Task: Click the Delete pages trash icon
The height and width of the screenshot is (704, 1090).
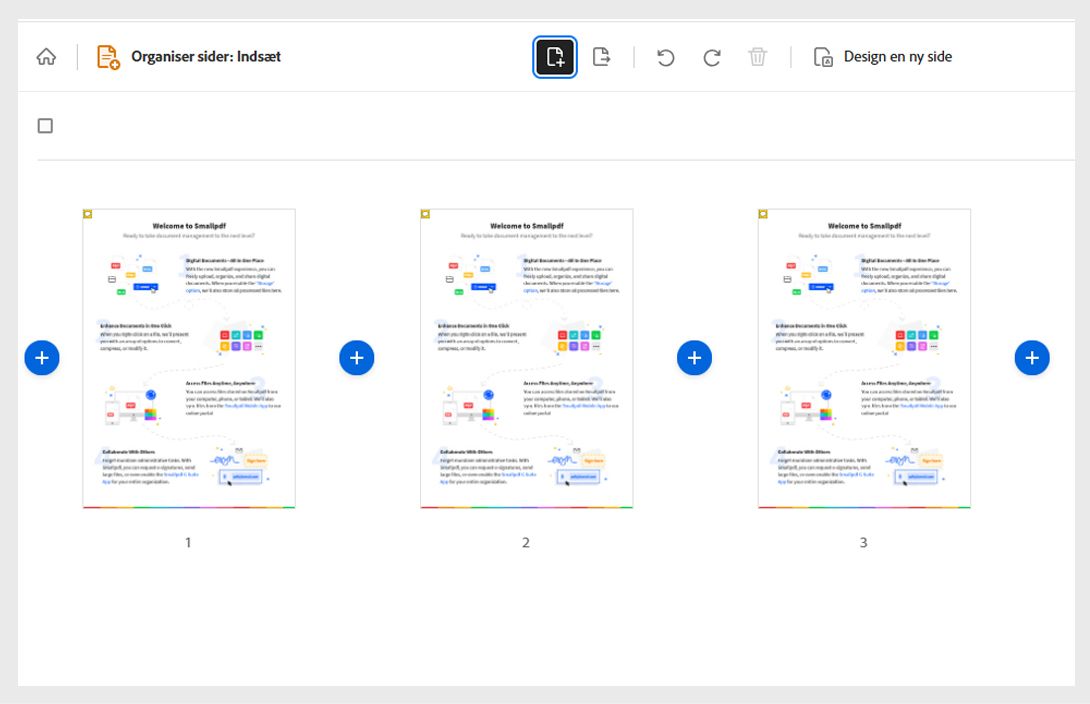Action: pyautogui.click(x=758, y=56)
